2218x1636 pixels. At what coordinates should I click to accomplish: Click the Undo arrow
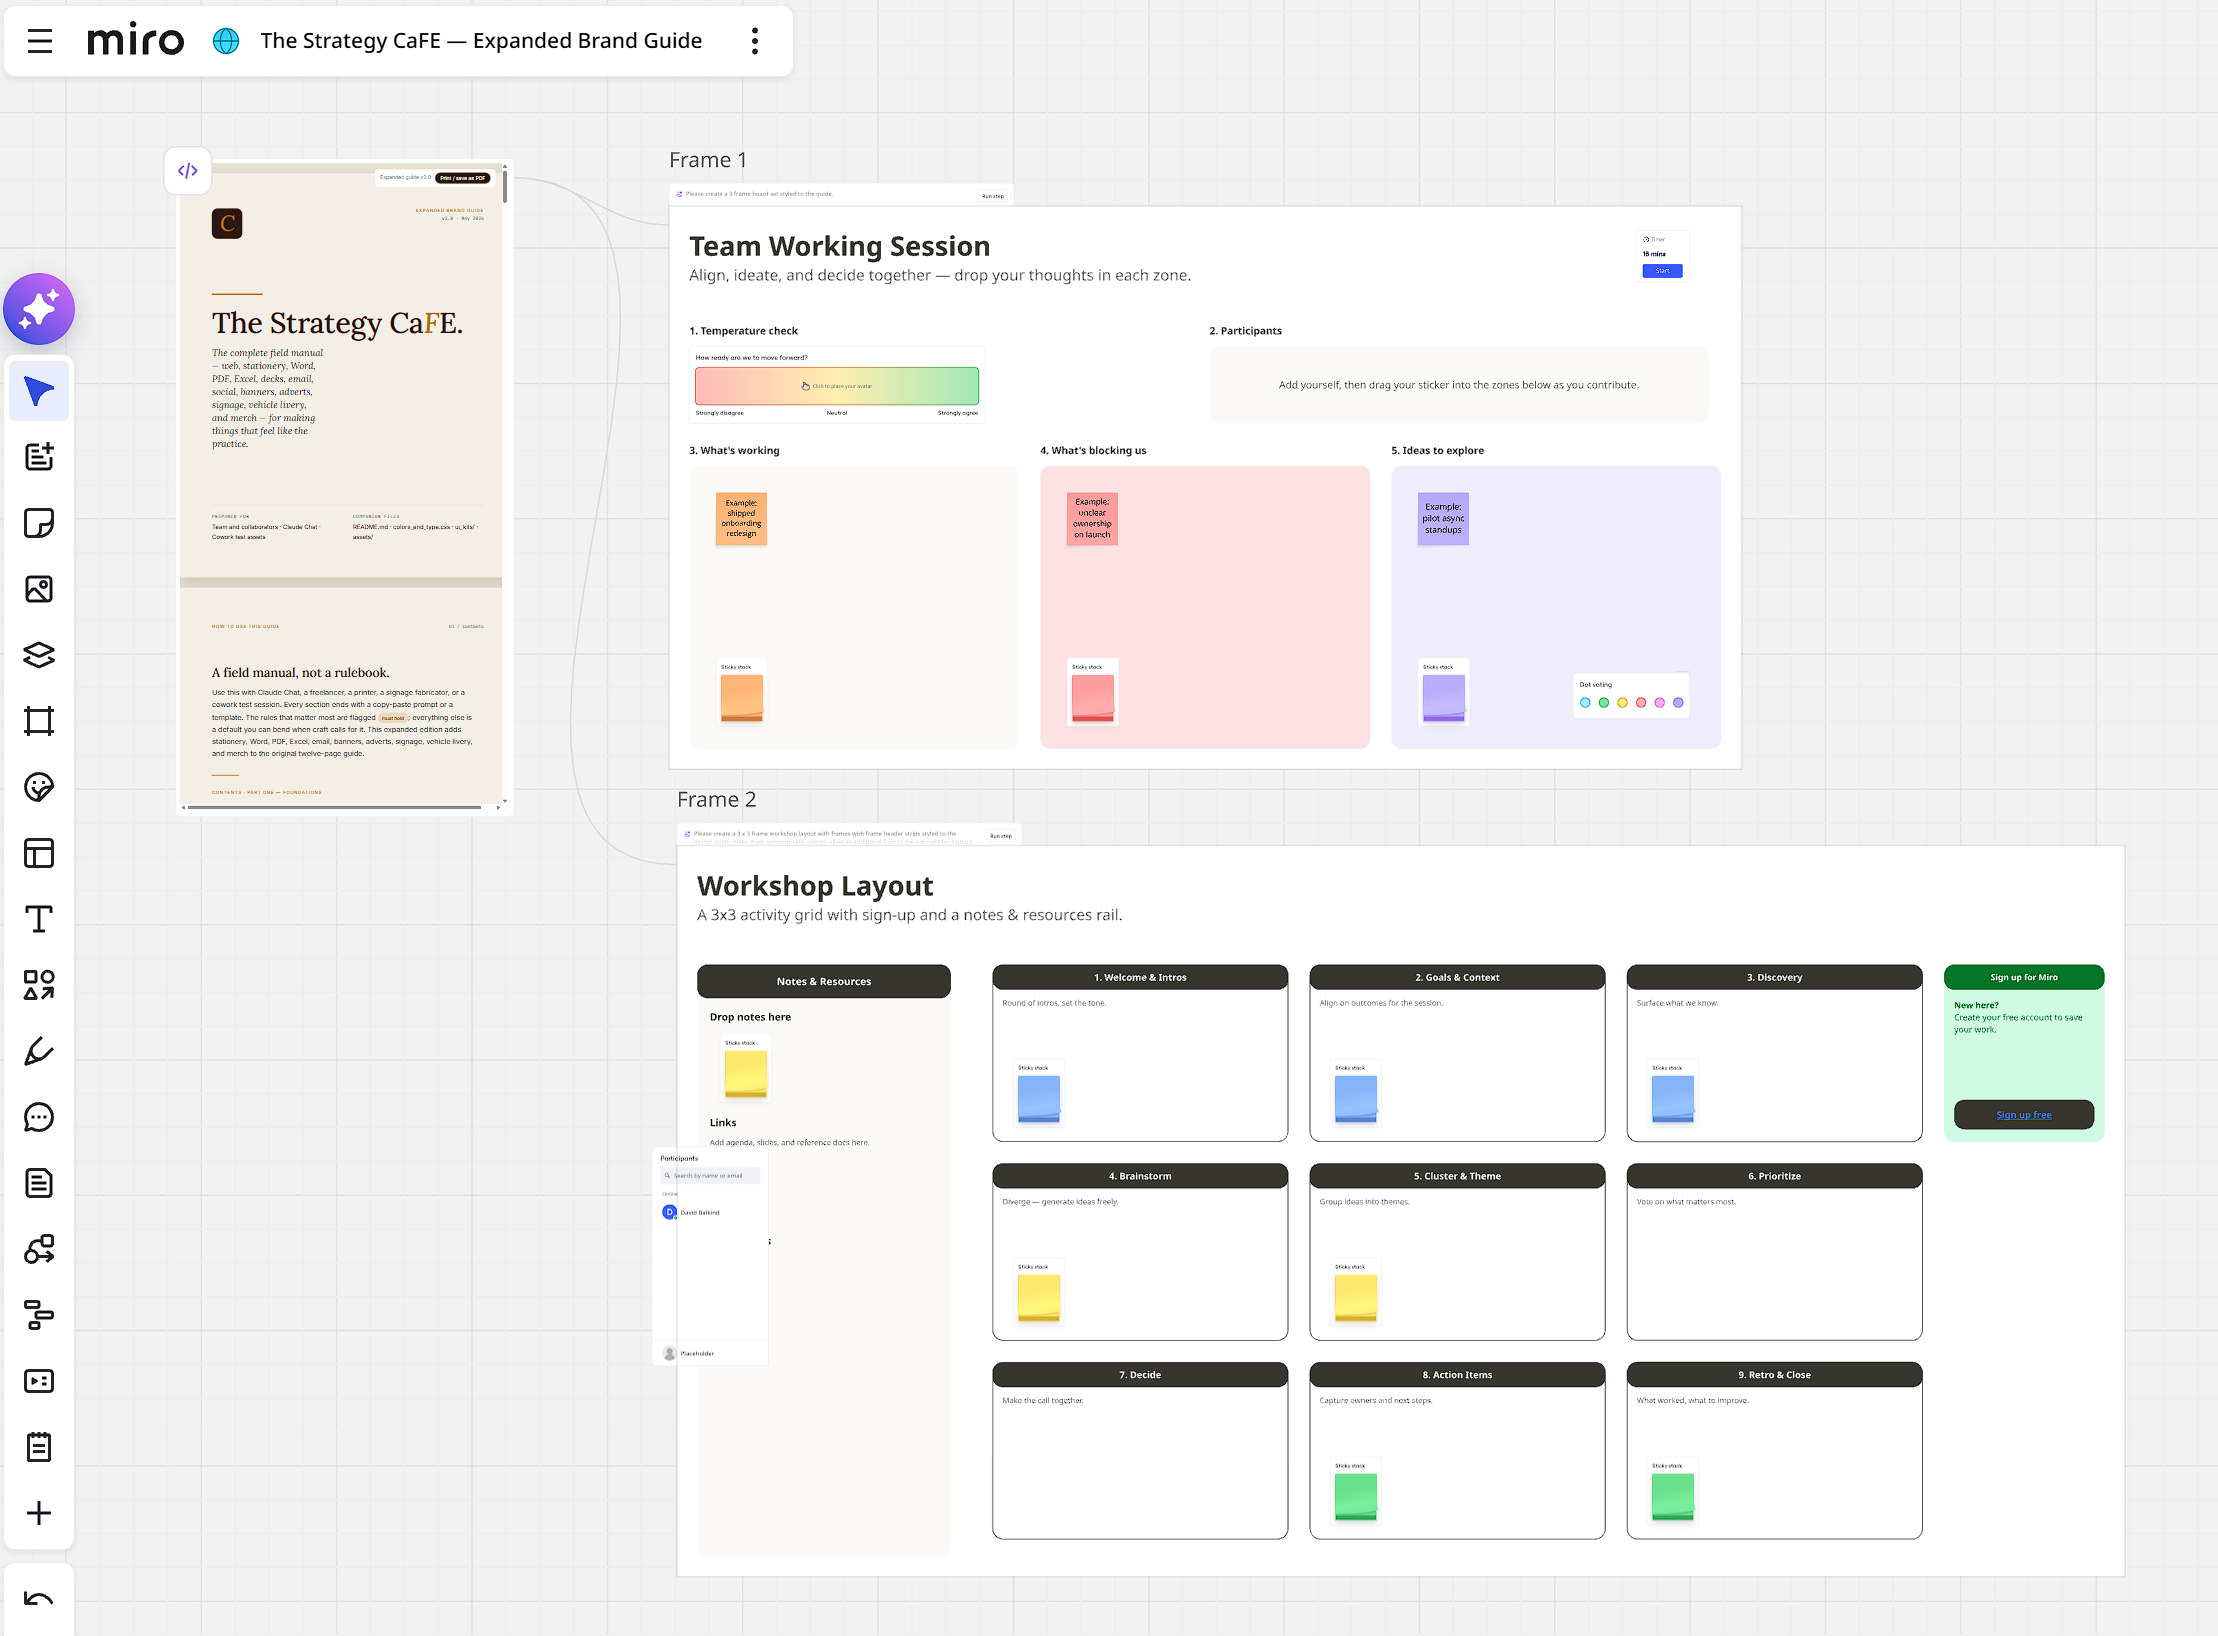39,1599
